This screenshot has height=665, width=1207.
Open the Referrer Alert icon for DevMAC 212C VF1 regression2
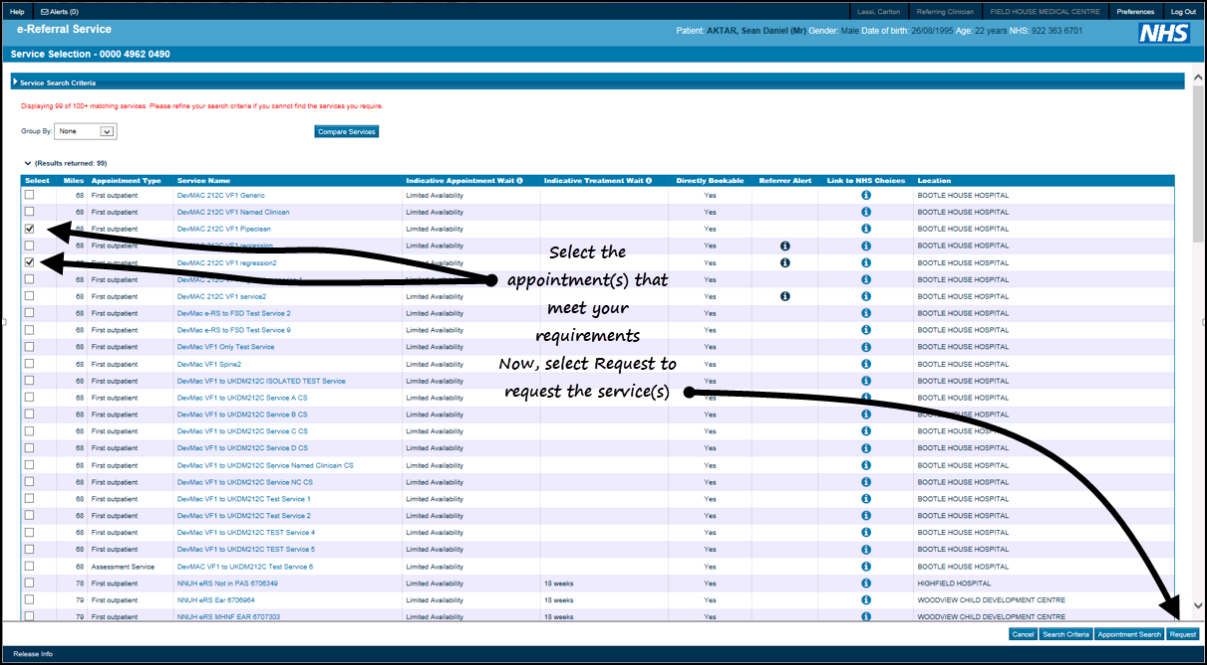[x=785, y=262]
